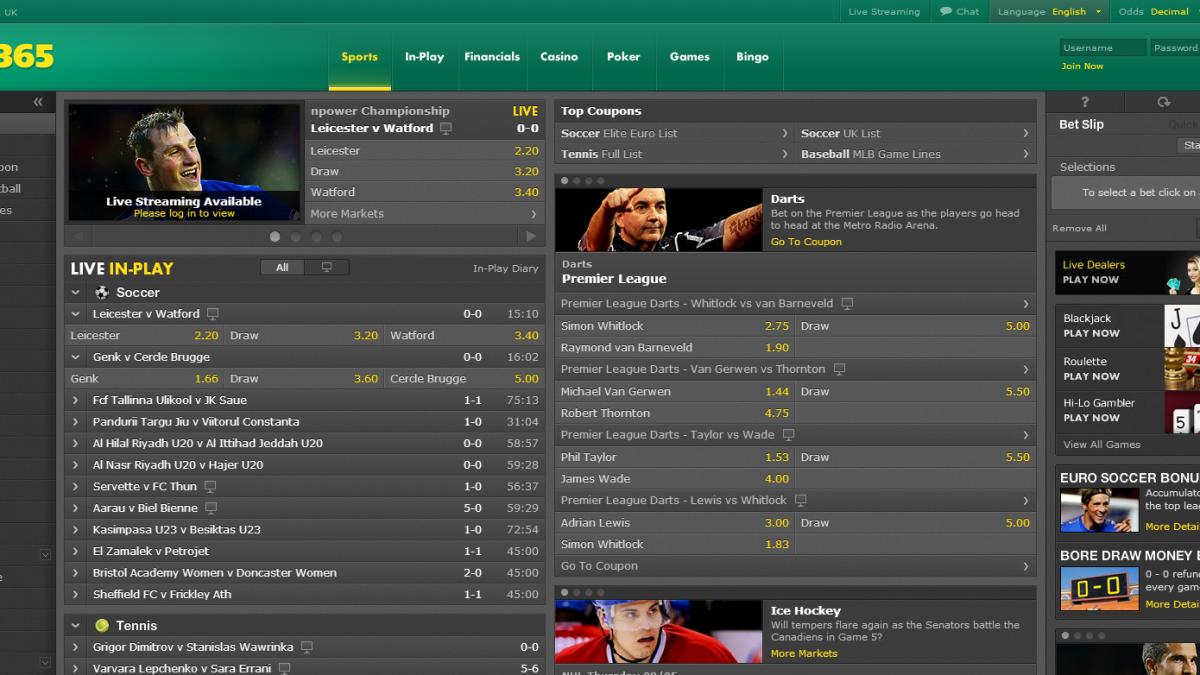Image resolution: width=1200 pixels, height=675 pixels.
Task: Refresh the Bet Slip panel
Action: click(x=1163, y=102)
